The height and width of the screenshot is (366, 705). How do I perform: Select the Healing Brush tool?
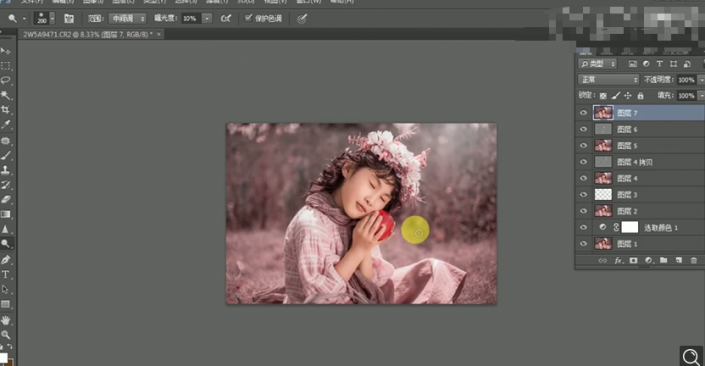tap(5, 141)
